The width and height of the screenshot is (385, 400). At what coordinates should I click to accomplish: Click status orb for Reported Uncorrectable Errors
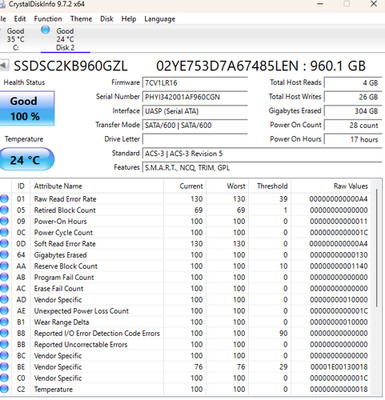pos(4,344)
